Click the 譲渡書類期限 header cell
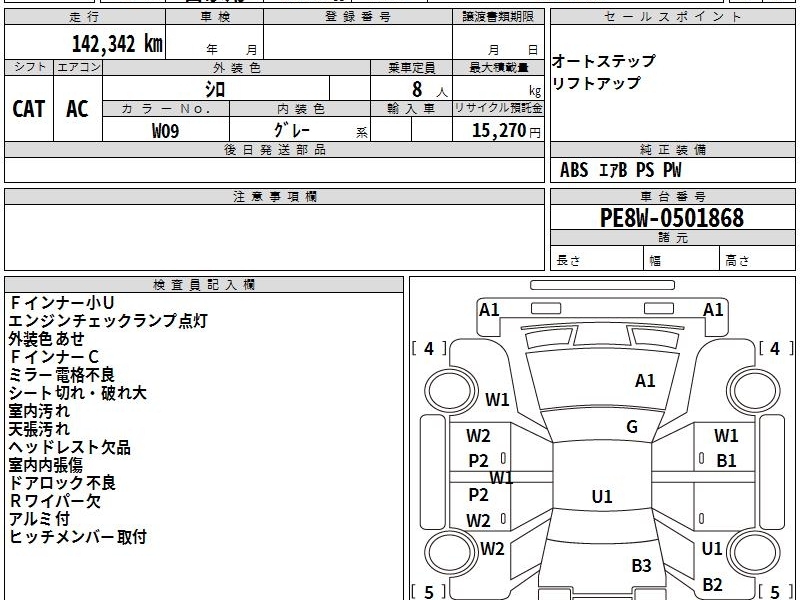 pos(498,16)
